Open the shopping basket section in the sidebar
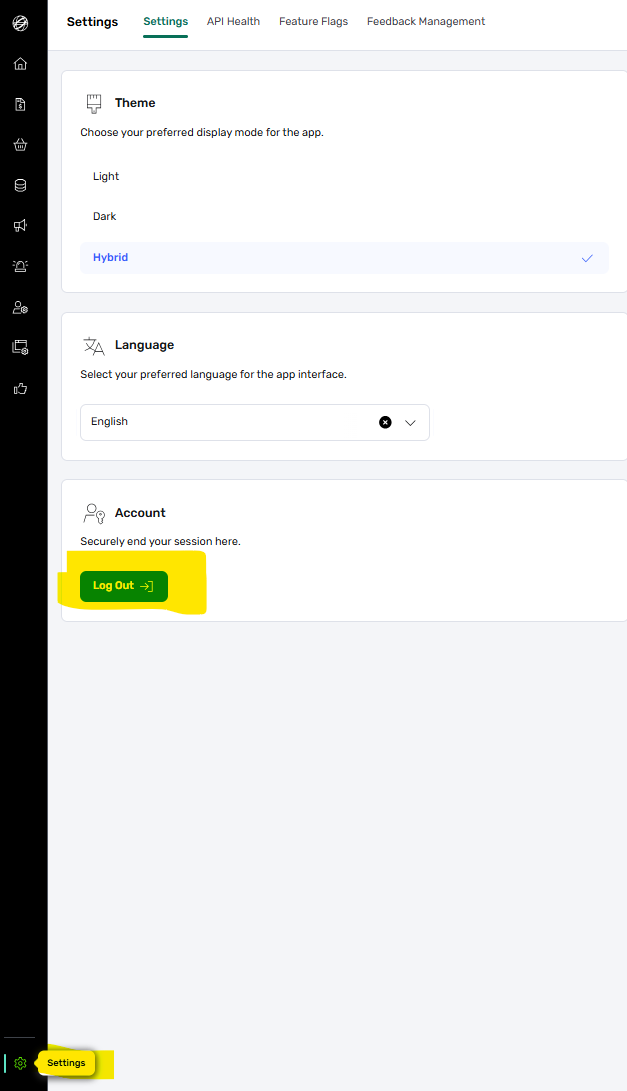 [20, 145]
